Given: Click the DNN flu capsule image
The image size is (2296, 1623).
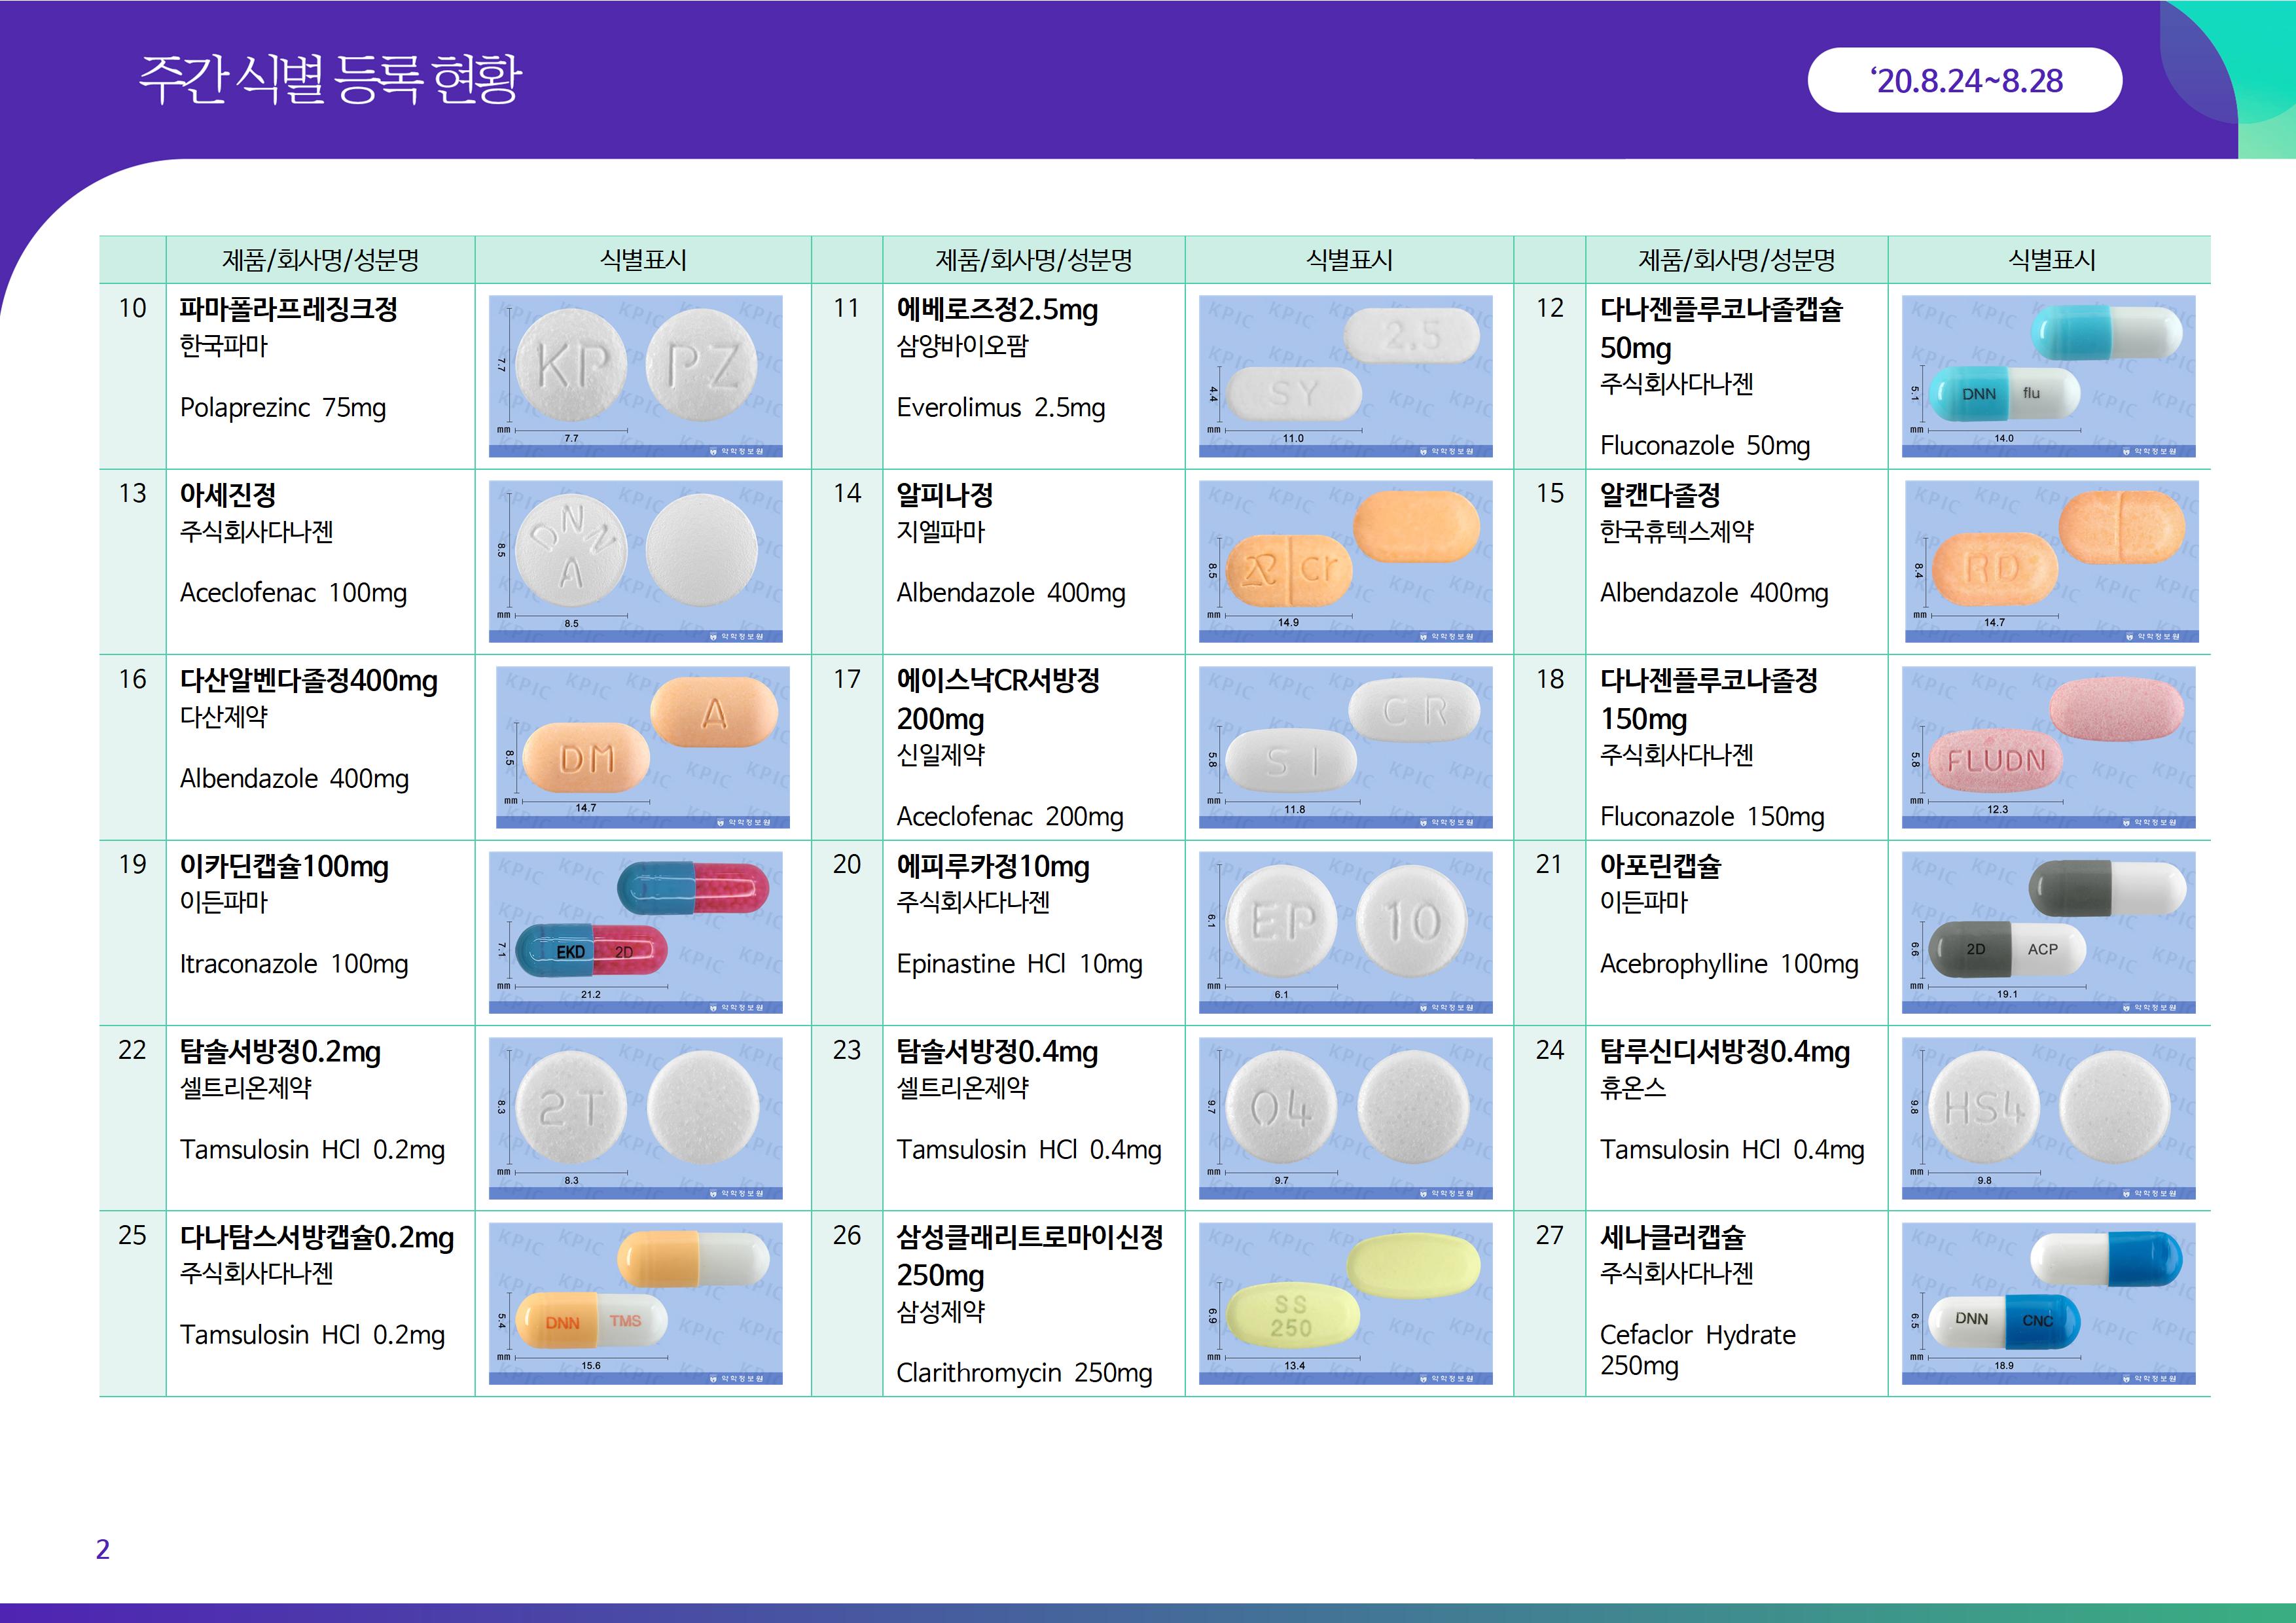Looking at the screenshot, I should pyautogui.click(x=2048, y=376).
